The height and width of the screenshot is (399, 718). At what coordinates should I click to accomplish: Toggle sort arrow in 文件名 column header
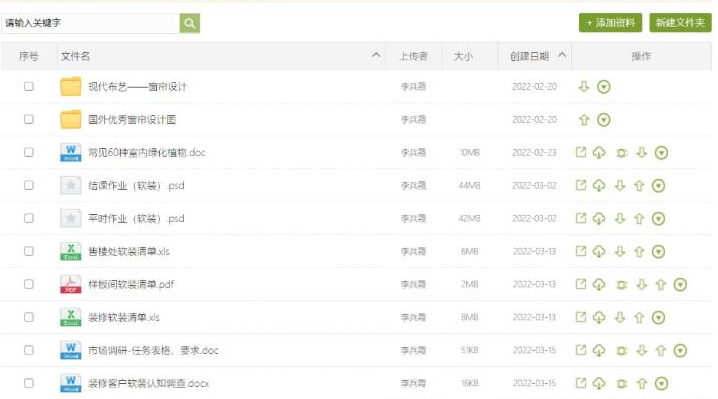pyautogui.click(x=376, y=55)
